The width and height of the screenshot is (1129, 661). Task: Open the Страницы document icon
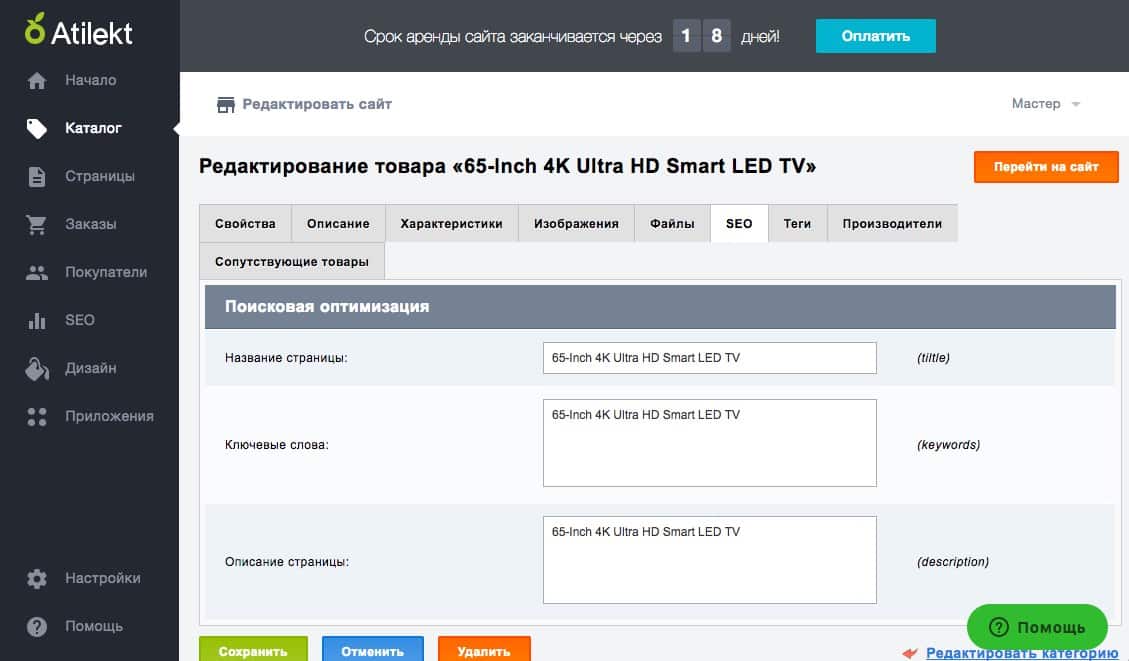[37, 176]
